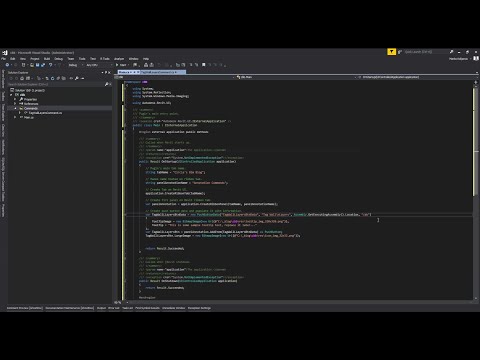Open the Analyze menu
This screenshot has height=360, width=480.
click(119, 59)
